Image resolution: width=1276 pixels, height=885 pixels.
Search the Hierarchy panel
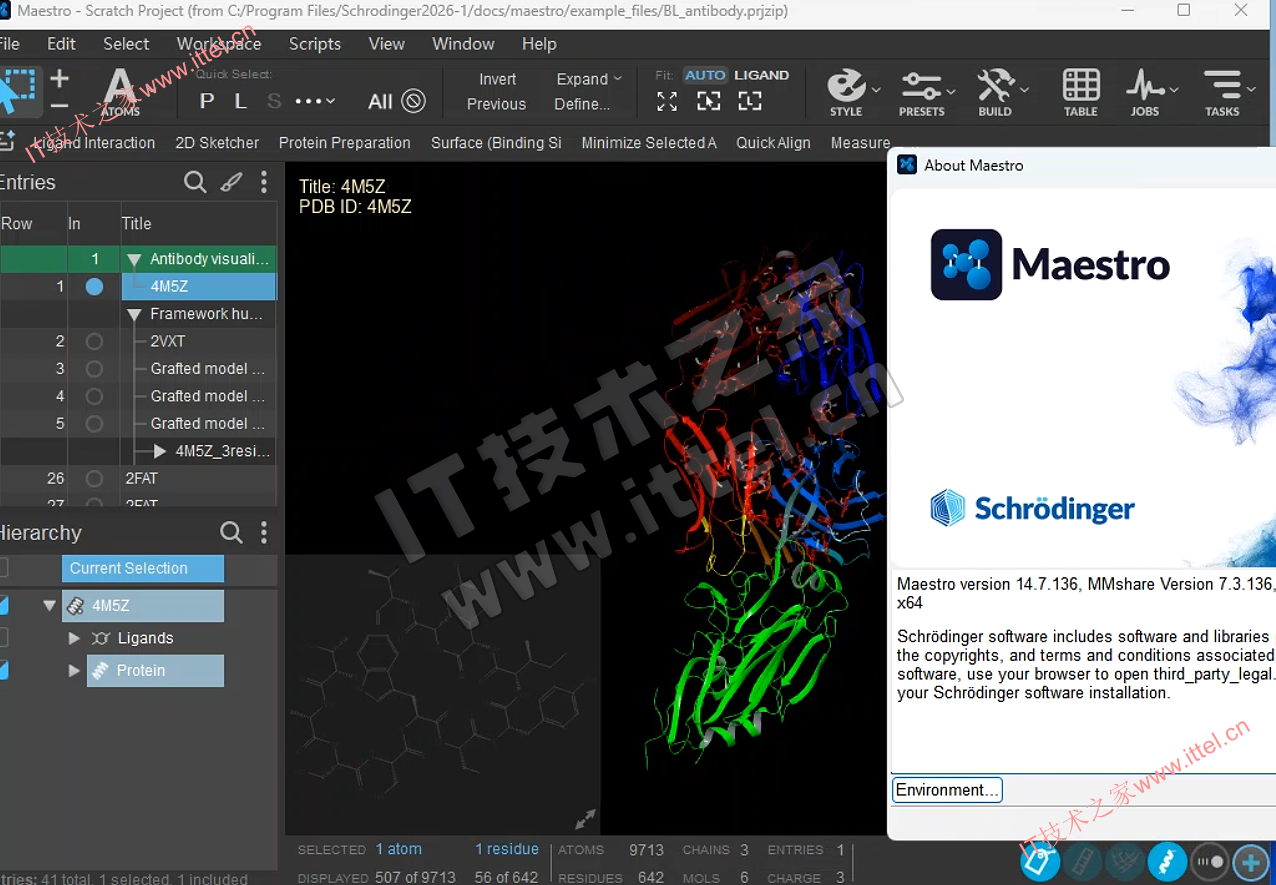tap(231, 532)
